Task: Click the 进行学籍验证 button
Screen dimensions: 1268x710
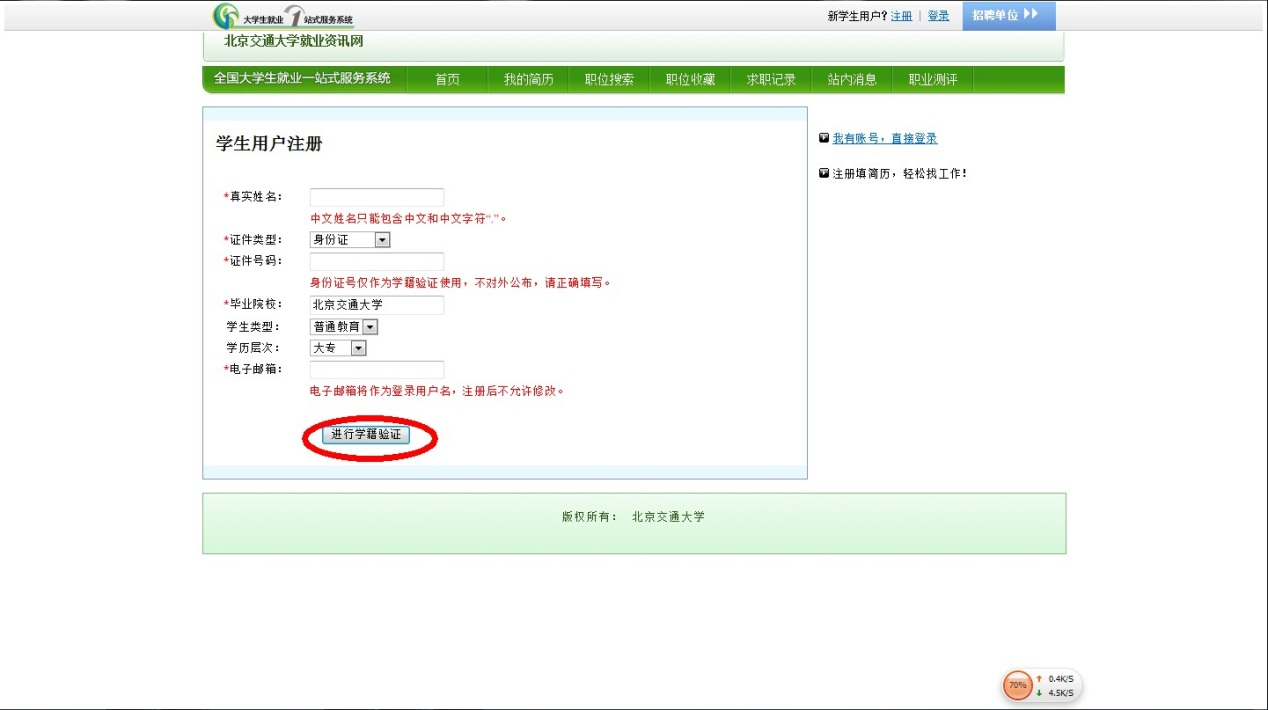Action: pyautogui.click(x=366, y=435)
